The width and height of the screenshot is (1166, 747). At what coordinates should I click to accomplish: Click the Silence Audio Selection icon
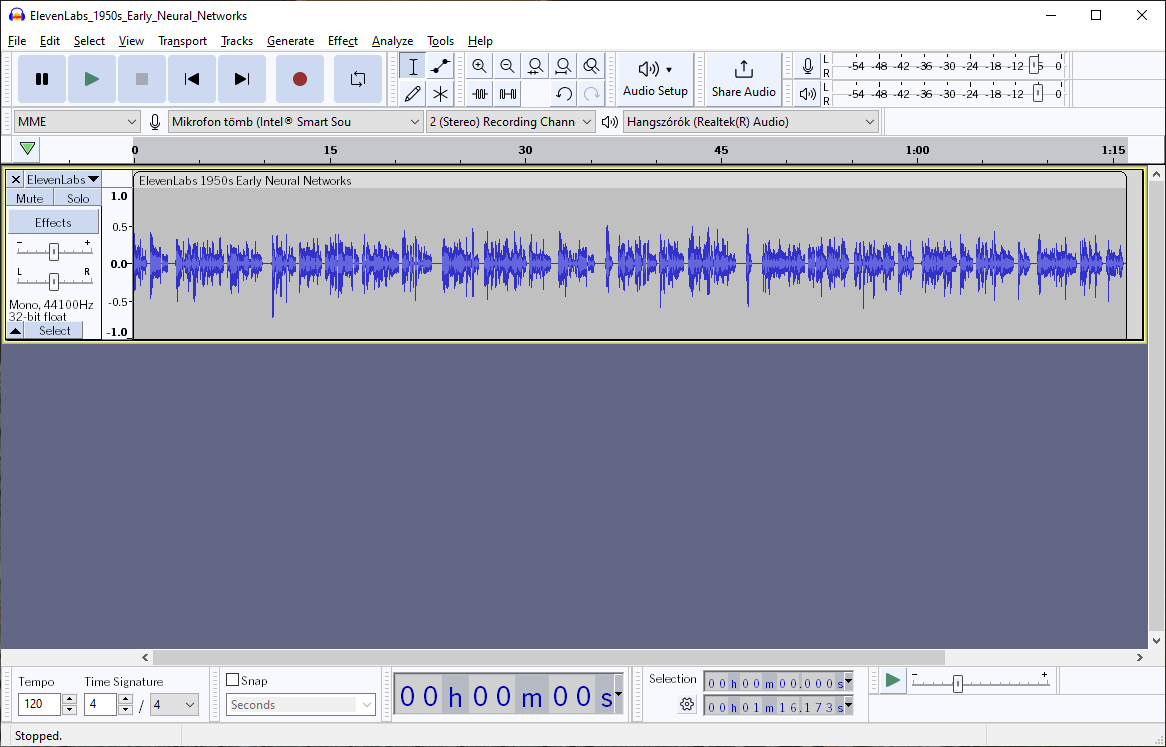[x=507, y=92]
